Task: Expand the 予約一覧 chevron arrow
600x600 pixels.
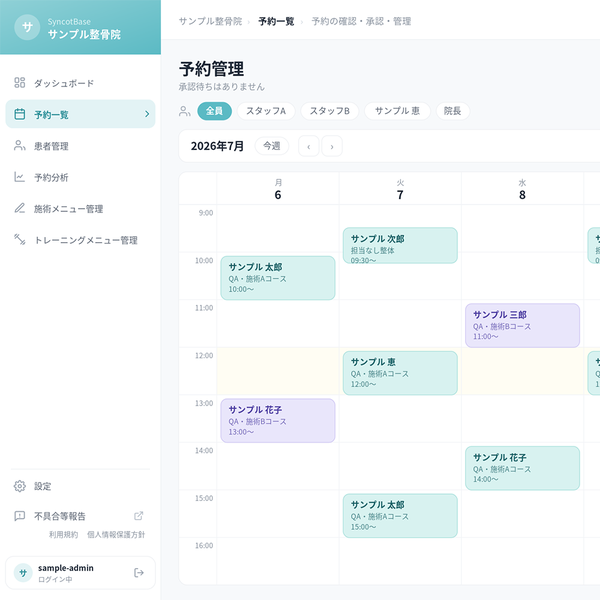Action: (147, 114)
